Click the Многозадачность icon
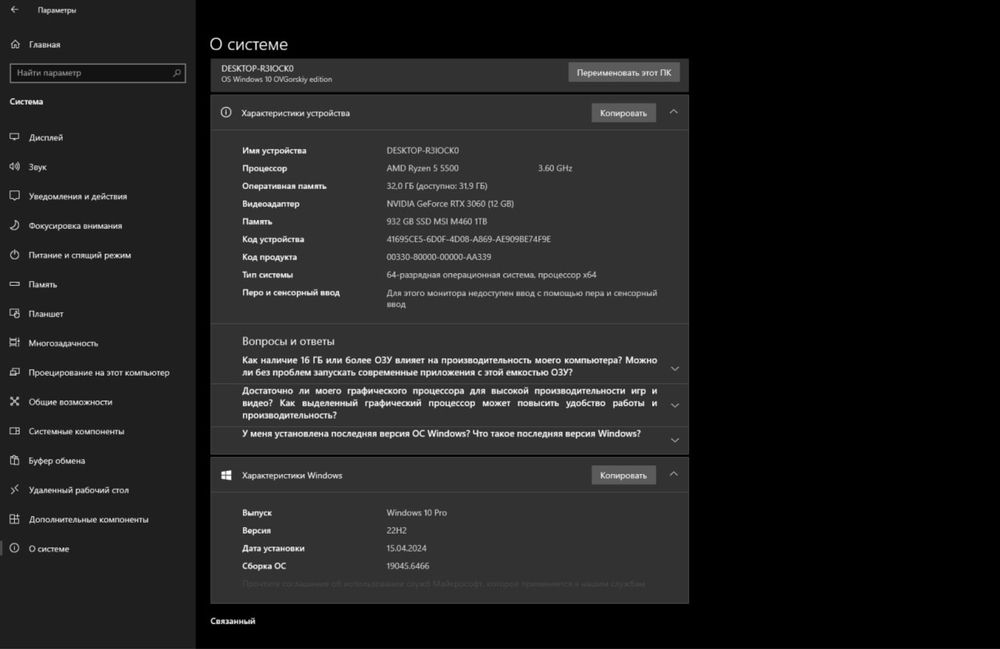This screenshot has width=1000, height=649. point(15,342)
